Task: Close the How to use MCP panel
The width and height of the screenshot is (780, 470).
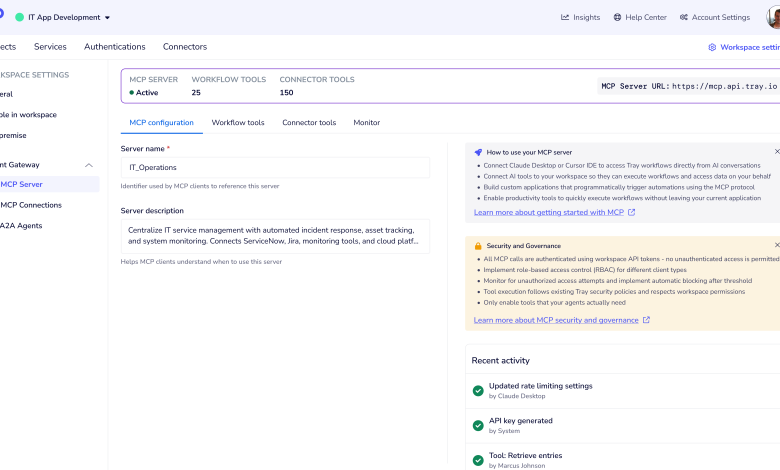Action: [x=777, y=152]
